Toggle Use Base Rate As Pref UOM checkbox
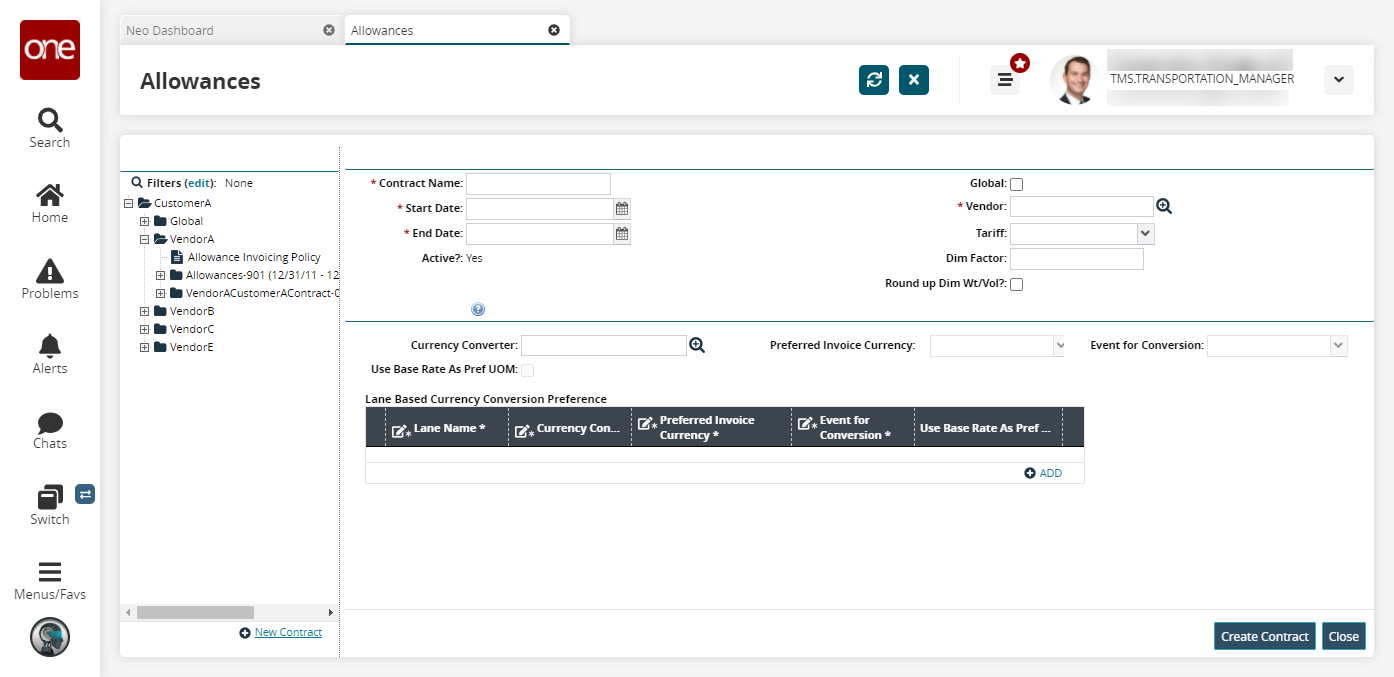 click(527, 370)
